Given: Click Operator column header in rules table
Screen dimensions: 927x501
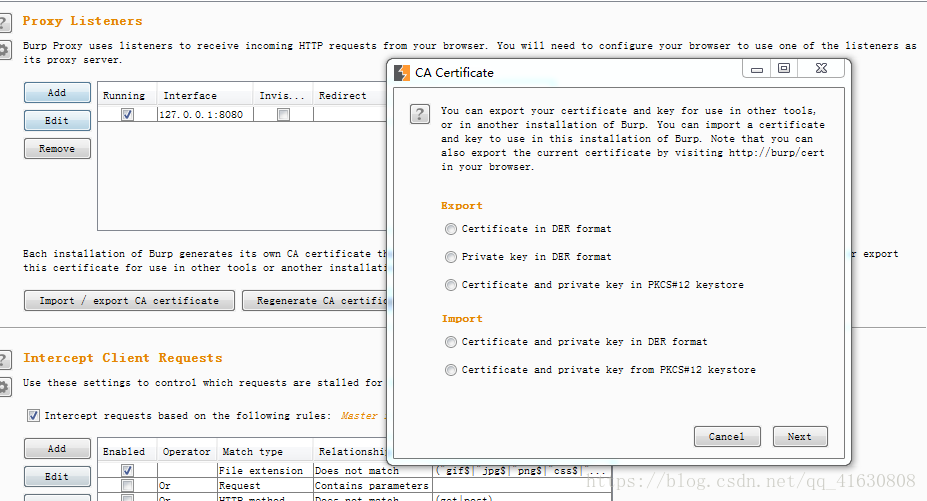Looking at the screenshot, I should [187, 451].
